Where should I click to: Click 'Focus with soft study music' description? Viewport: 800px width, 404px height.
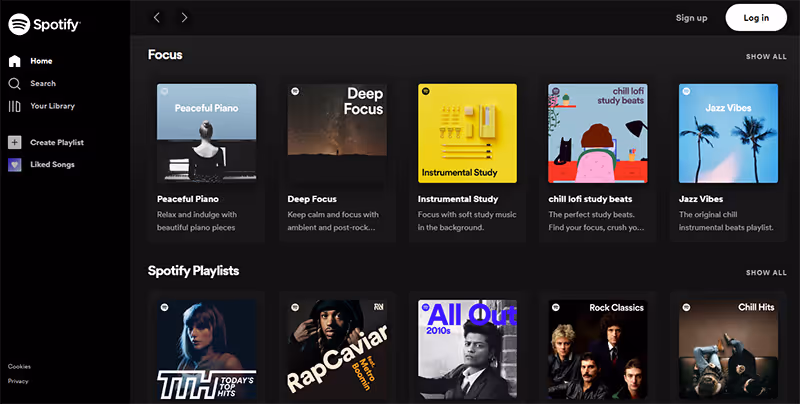click(467, 215)
